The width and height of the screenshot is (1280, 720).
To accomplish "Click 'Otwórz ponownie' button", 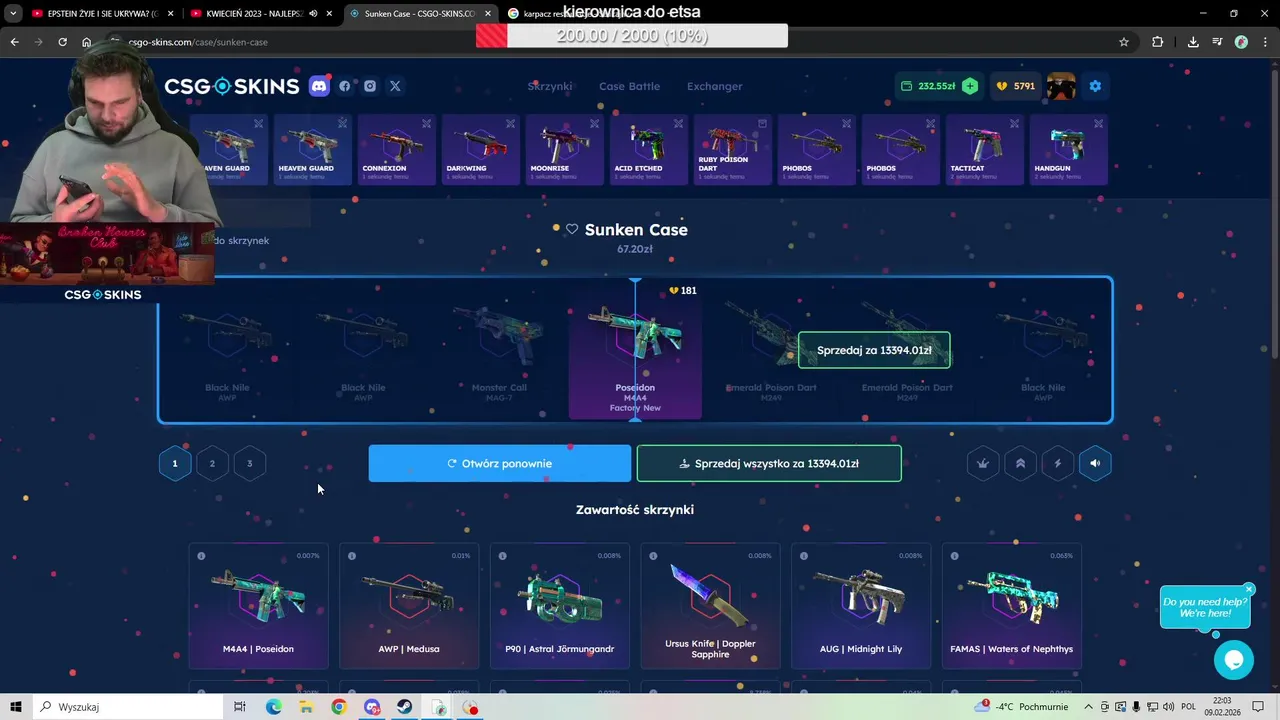I will click(500, 463).
